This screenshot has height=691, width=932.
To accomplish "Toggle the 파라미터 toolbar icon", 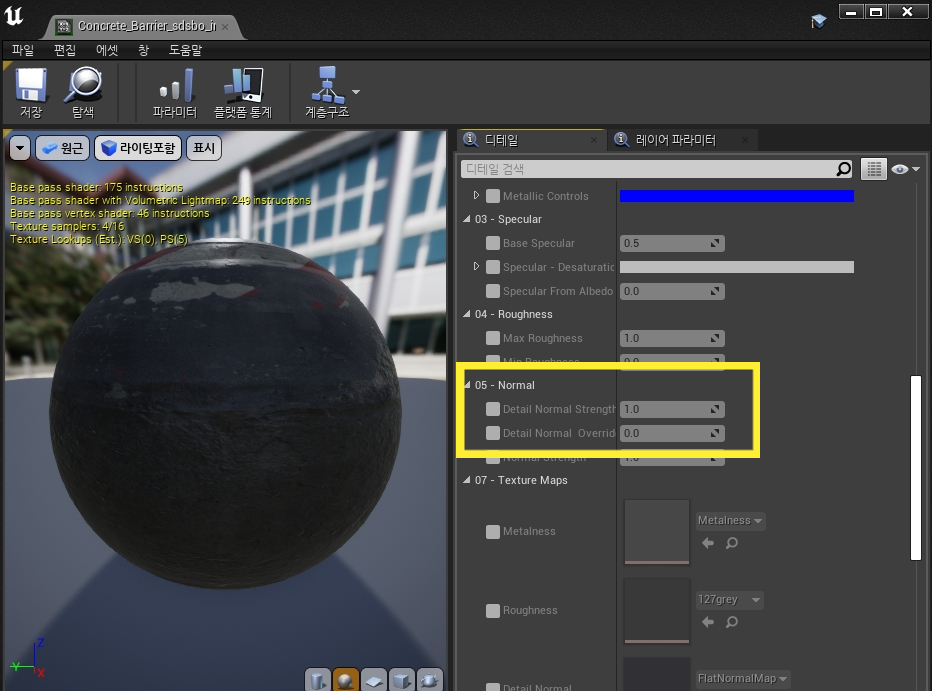I will [x=175, y=91].
